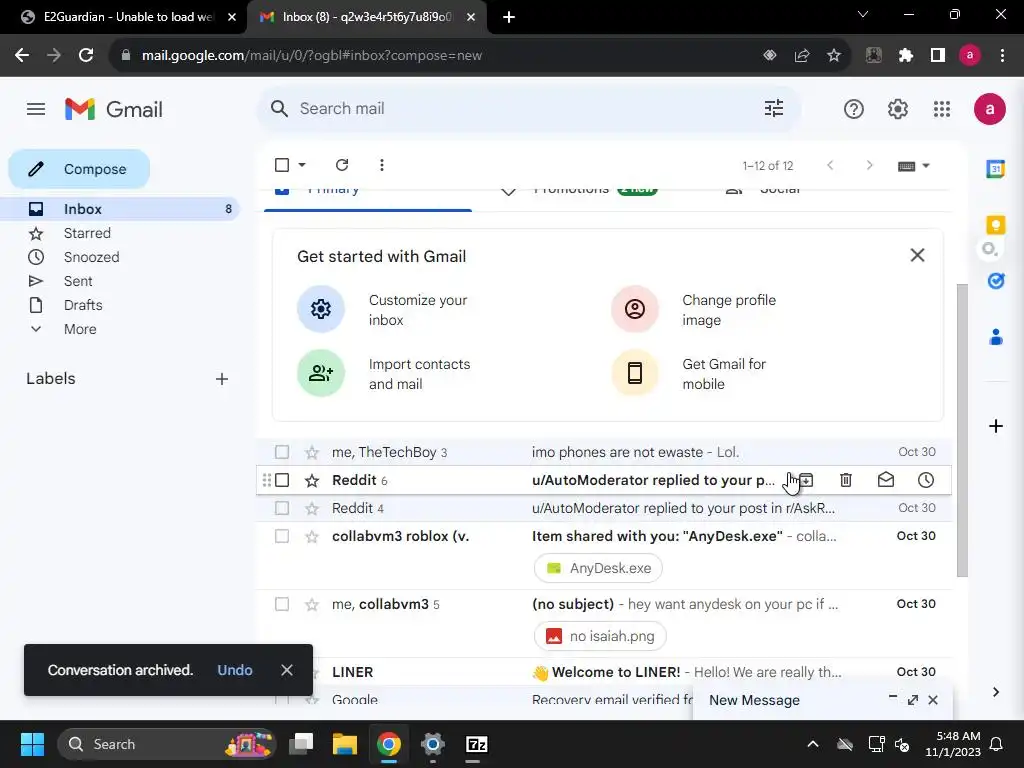Tick the collabvm3 roblox email checkbox

281,536
